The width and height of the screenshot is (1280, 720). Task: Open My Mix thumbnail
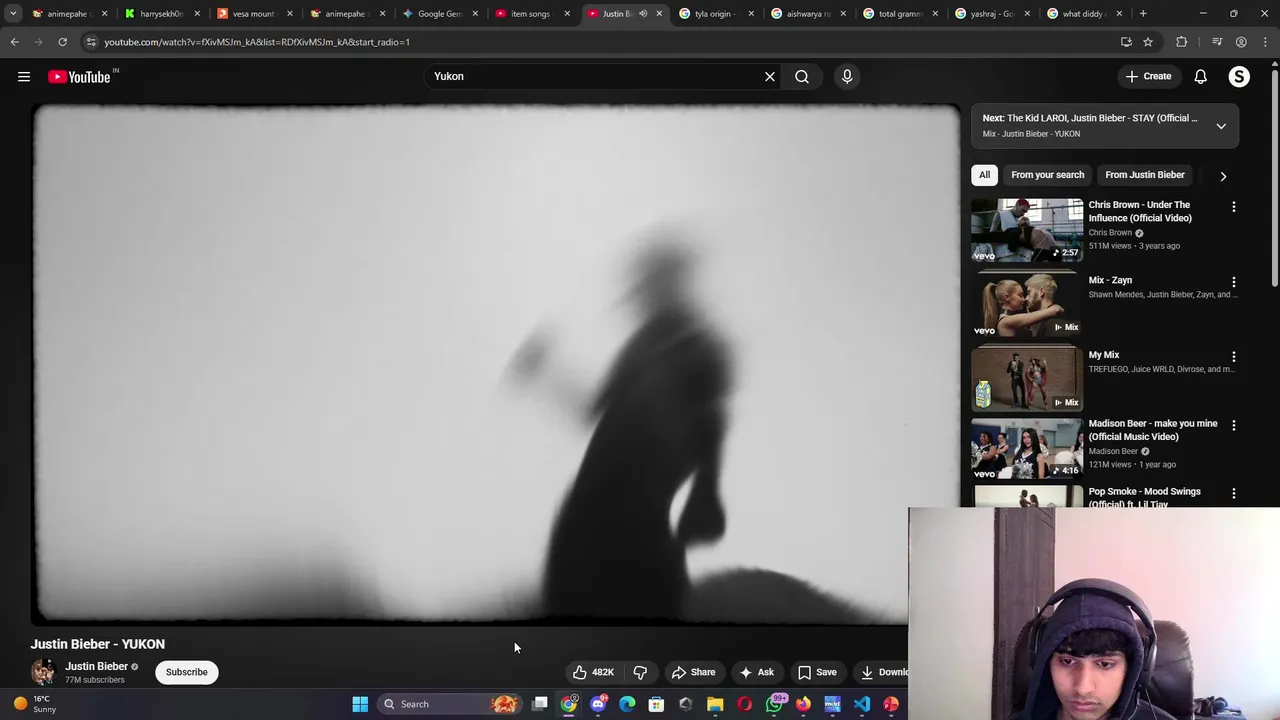click(x=1027, y=380)
